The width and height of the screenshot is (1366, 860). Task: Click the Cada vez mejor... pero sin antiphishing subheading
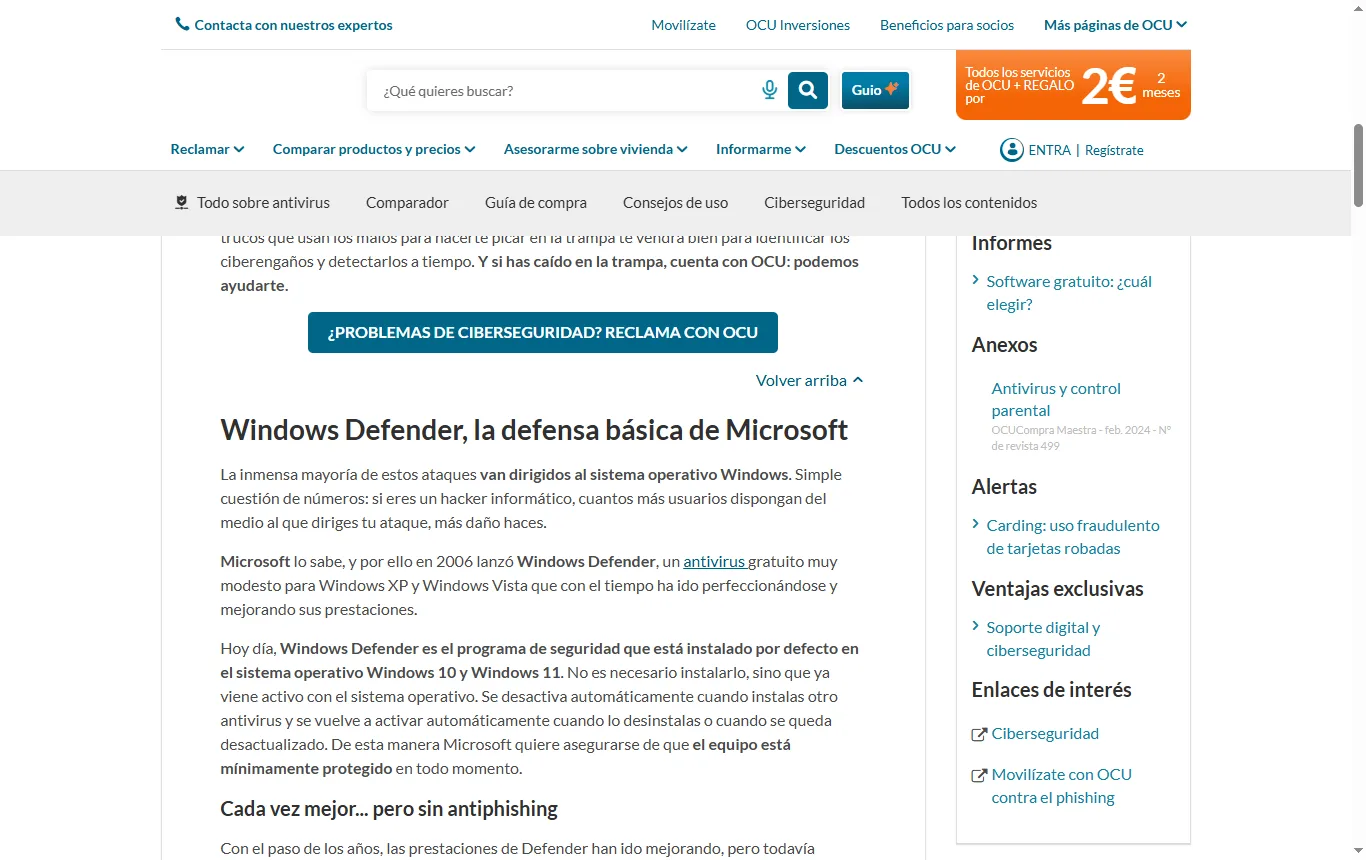click(x=389, y=808)
